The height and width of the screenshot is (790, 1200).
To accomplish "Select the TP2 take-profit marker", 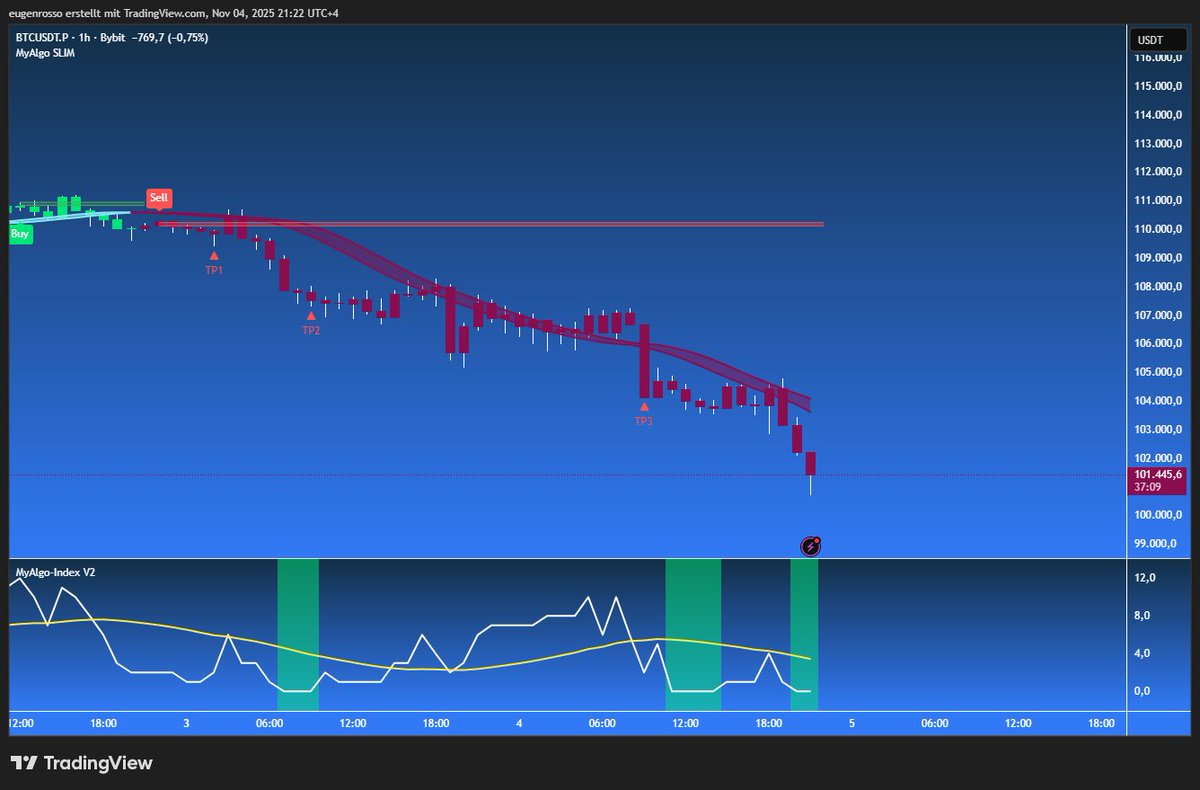I will click(x=311, y=324).
